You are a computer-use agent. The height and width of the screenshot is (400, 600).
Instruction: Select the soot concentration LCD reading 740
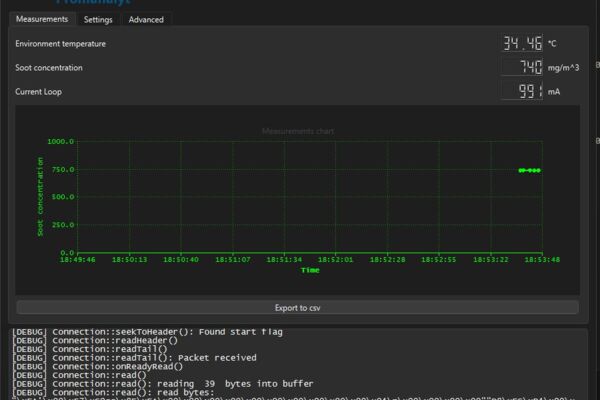pos(522,67)
